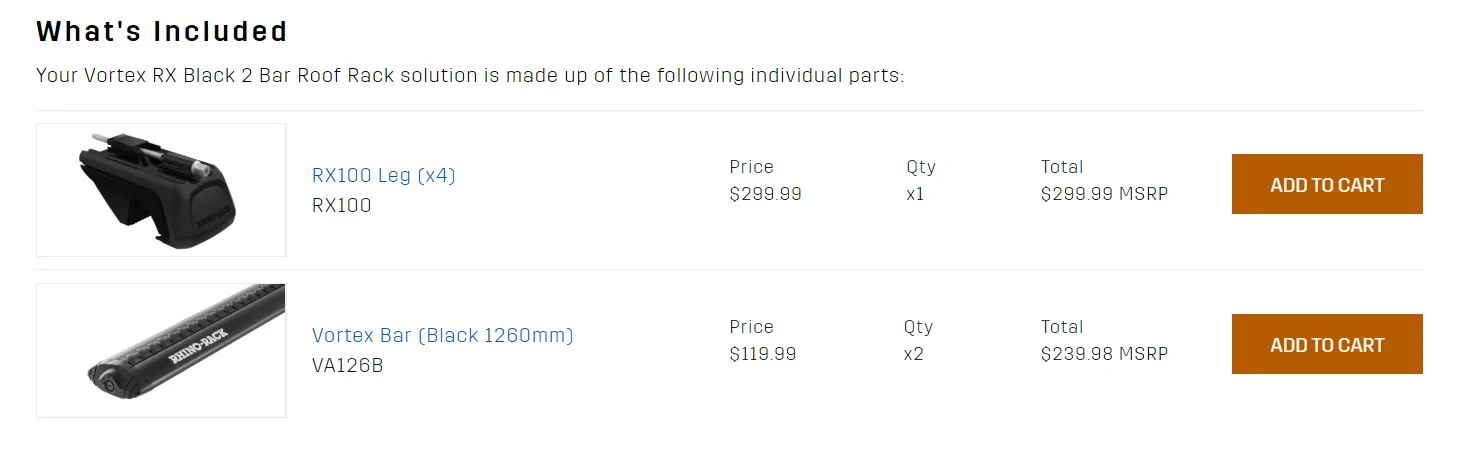Click the RX100 part number text
This screenshot has width=1461, height=464.
[341, 206]
